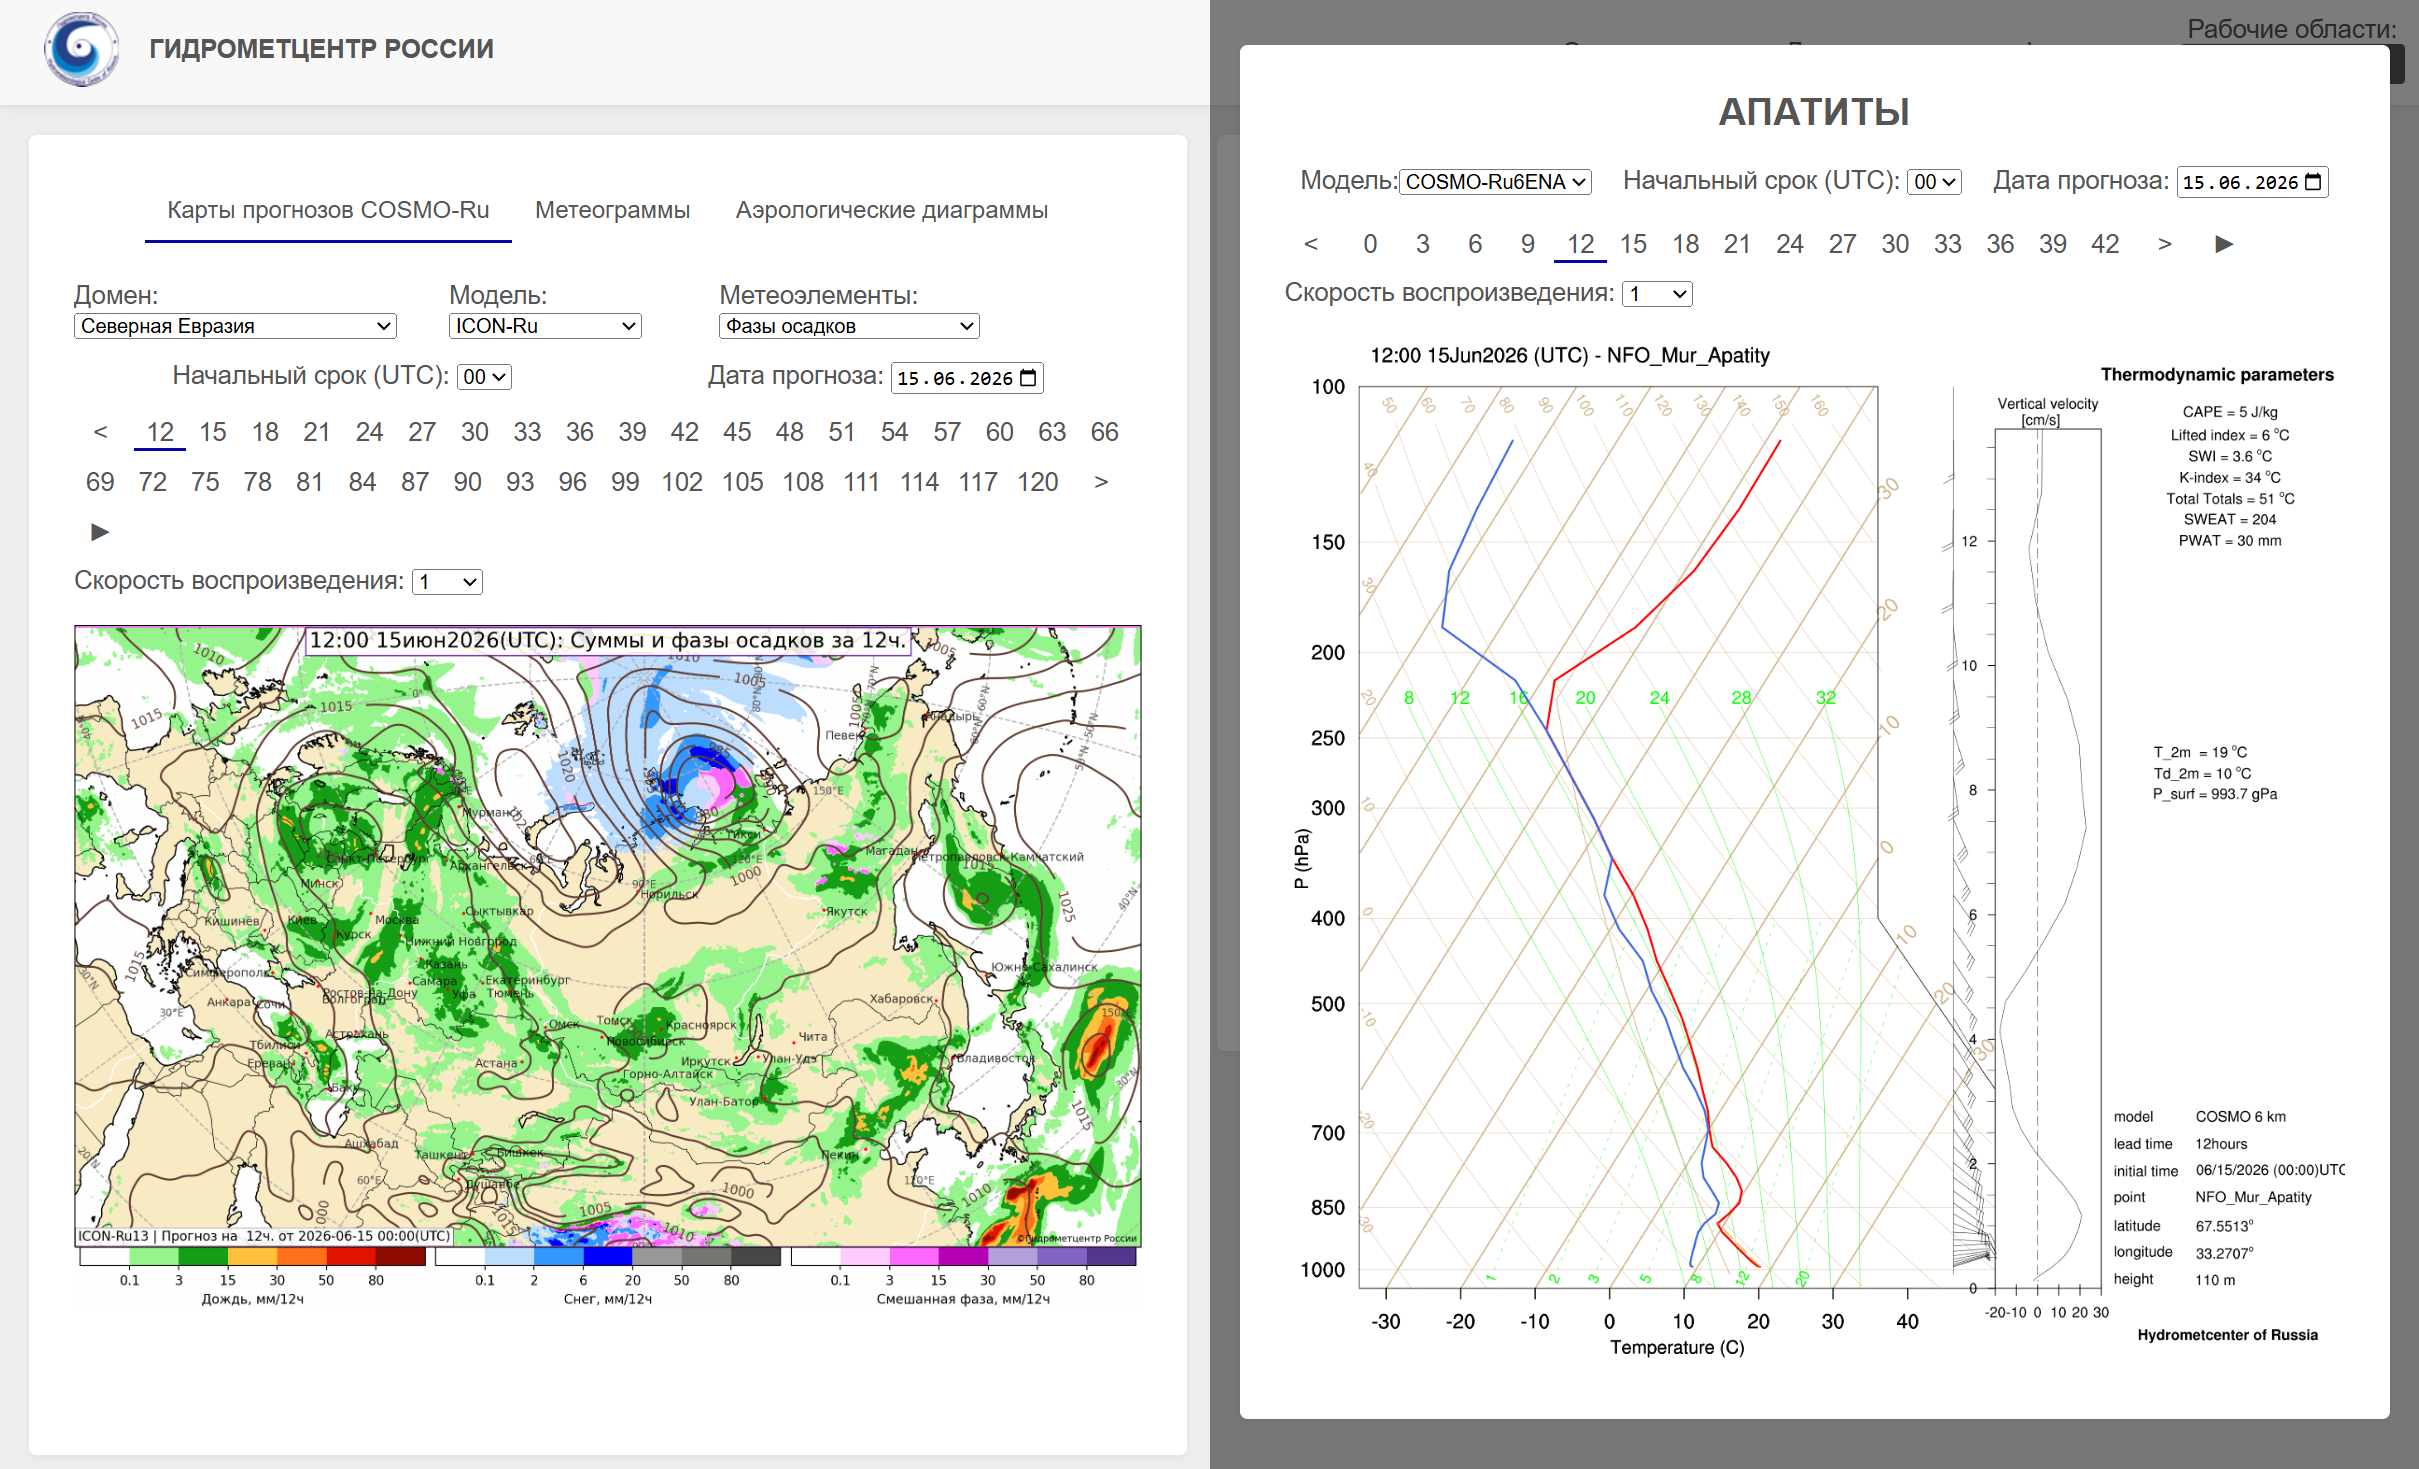Select forecast hour 120 on map timeline
Image resolution: width=2419 pixels, height=1469 pixels.
[1037, 482]
